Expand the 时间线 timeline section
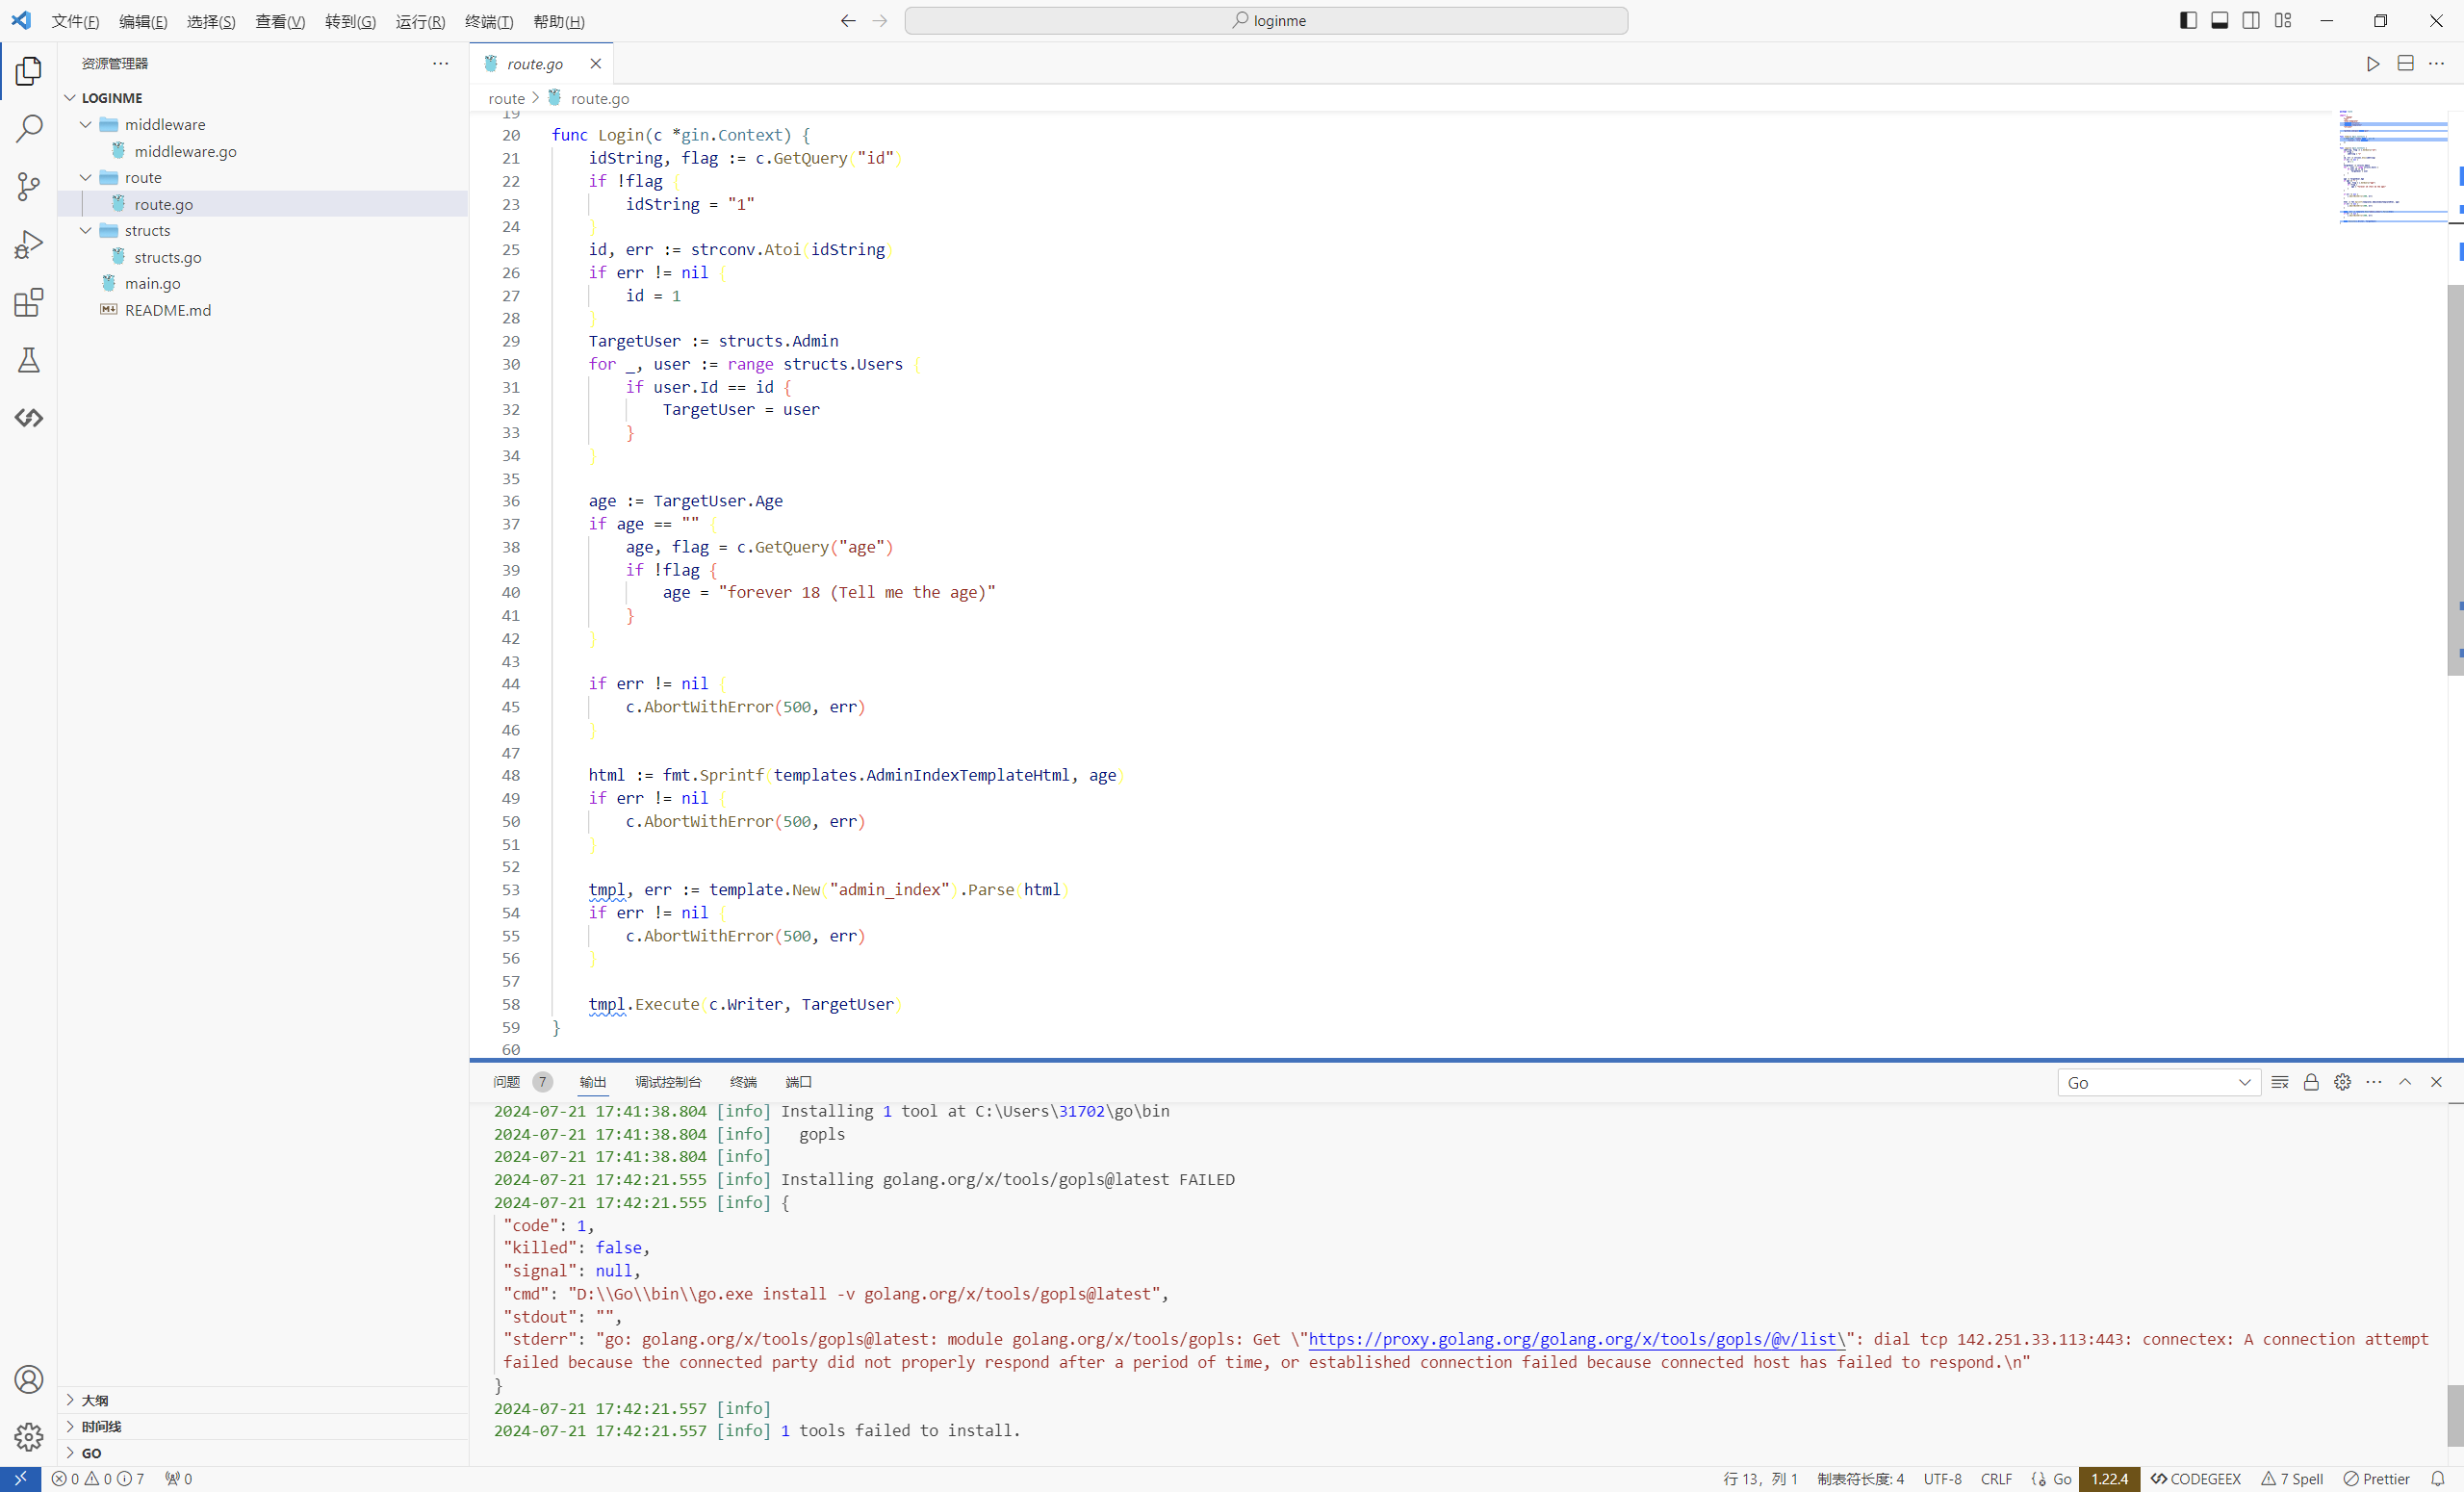 click(263, 1427)
